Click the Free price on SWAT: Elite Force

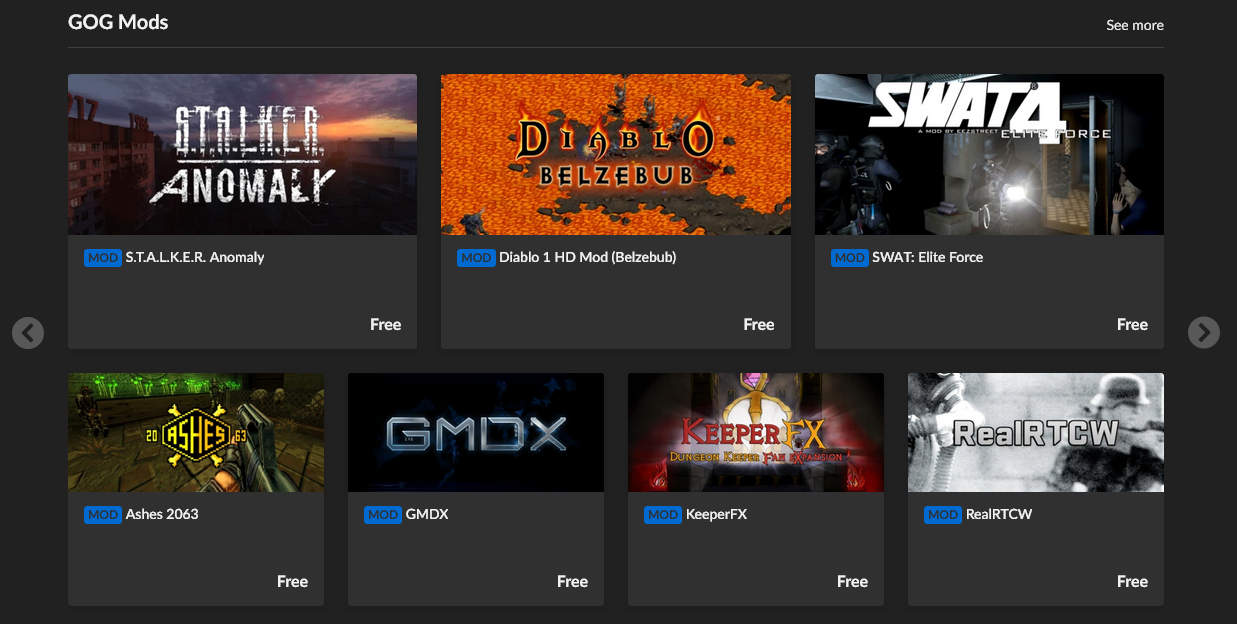coord(1132,324)
